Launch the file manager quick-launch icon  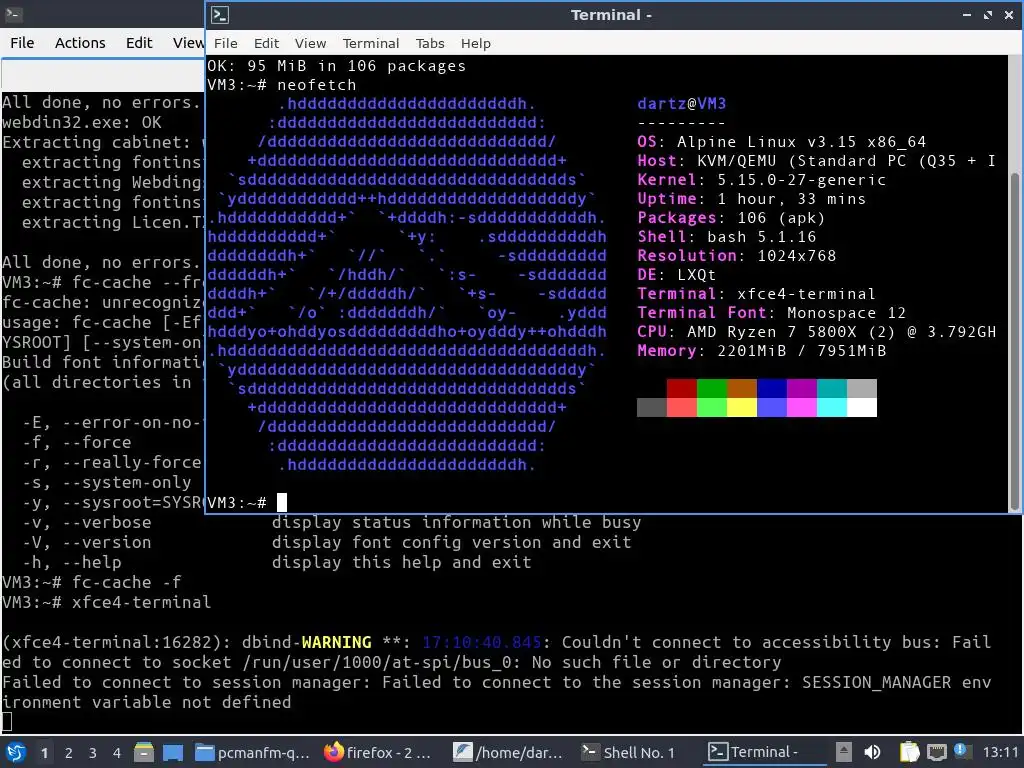pyautogui.click(x=144, y=752)
